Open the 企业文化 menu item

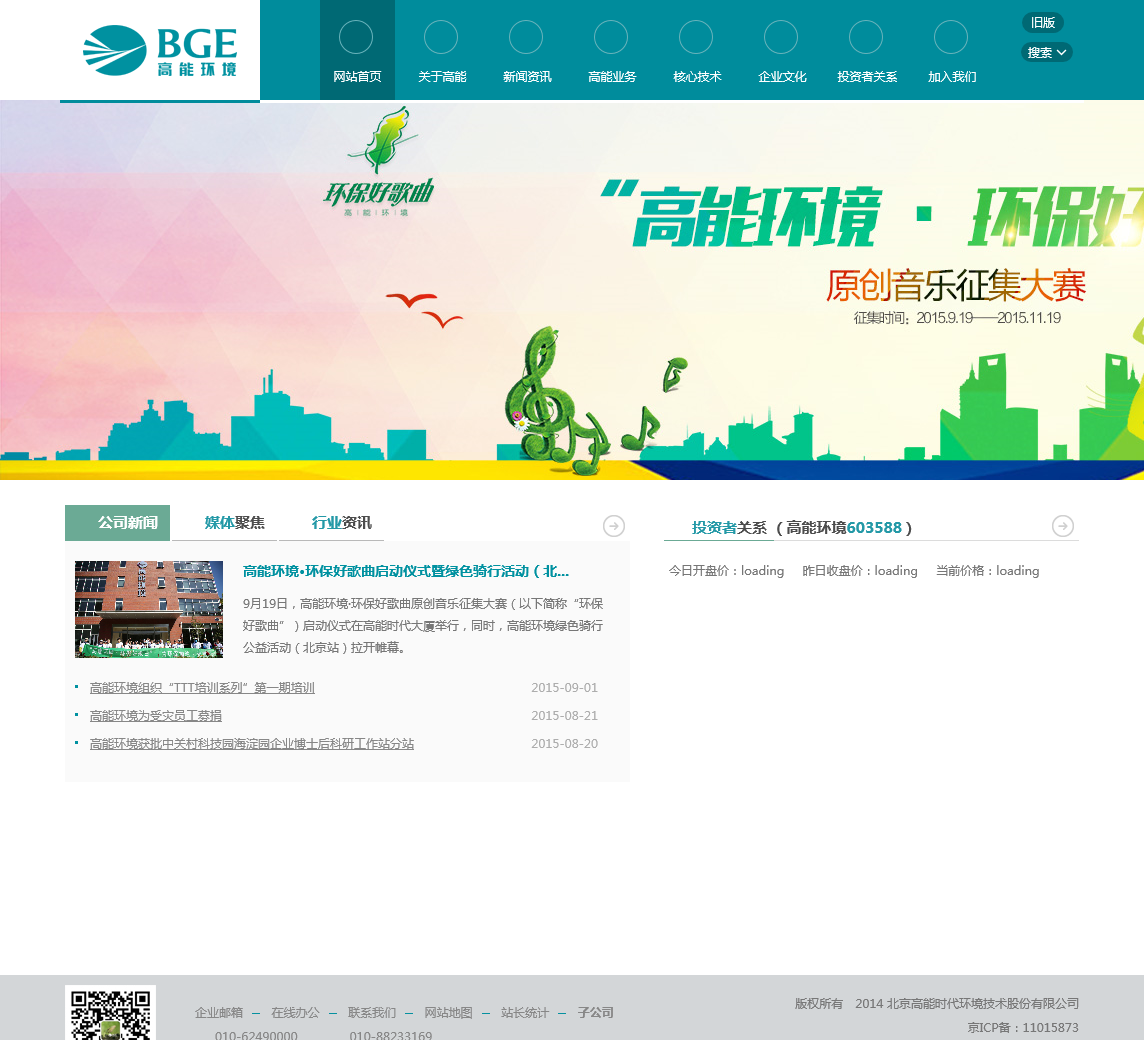coord(782,77)
